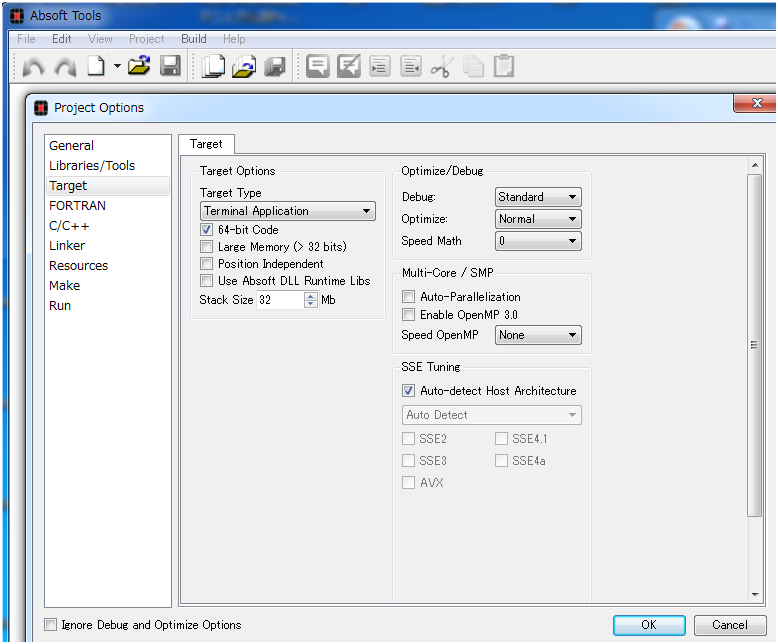Image resolution: width=778 pixels, height=644 pixels.
Task: Uncheck Auto-detect Host Architecture
Action: pos(408,391)
